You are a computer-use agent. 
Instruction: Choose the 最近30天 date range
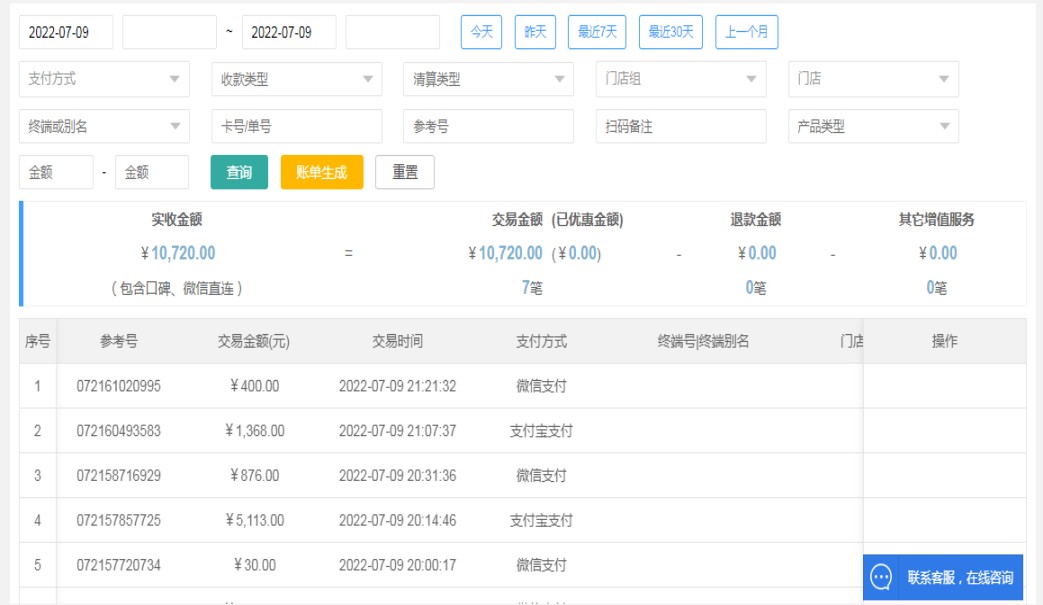pos(670,32)
